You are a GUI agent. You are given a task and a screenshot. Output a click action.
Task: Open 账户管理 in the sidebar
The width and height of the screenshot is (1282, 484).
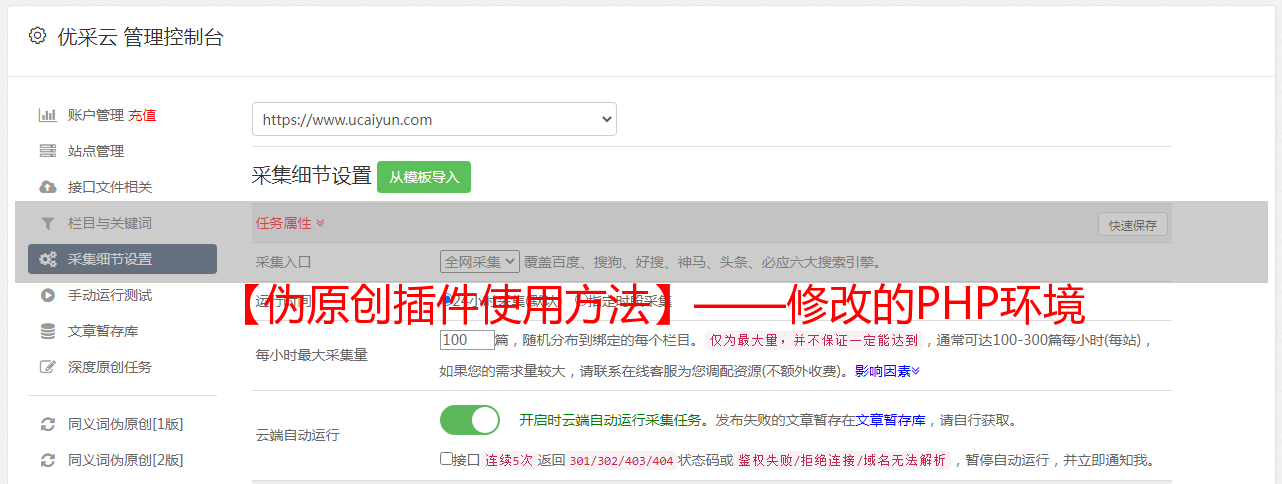(x=96, y=115)
